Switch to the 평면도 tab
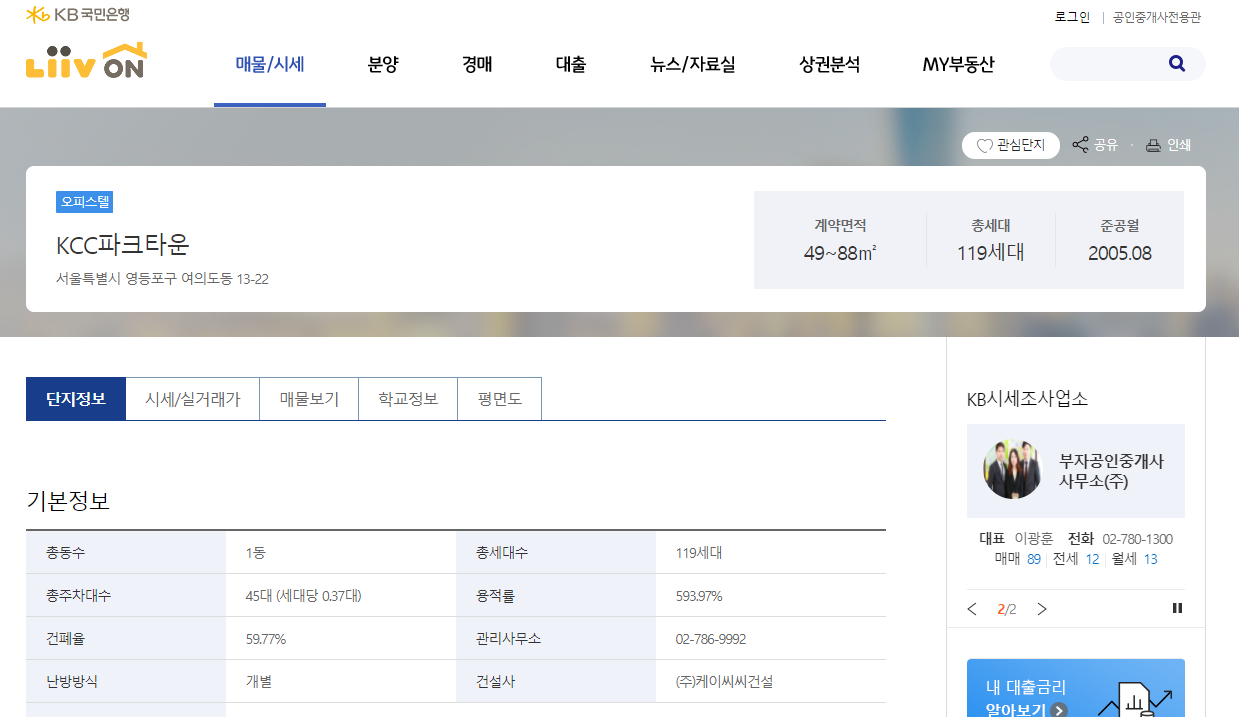Image resolution: width=1239 pixels, height=717 pixels. coord(500,399)
